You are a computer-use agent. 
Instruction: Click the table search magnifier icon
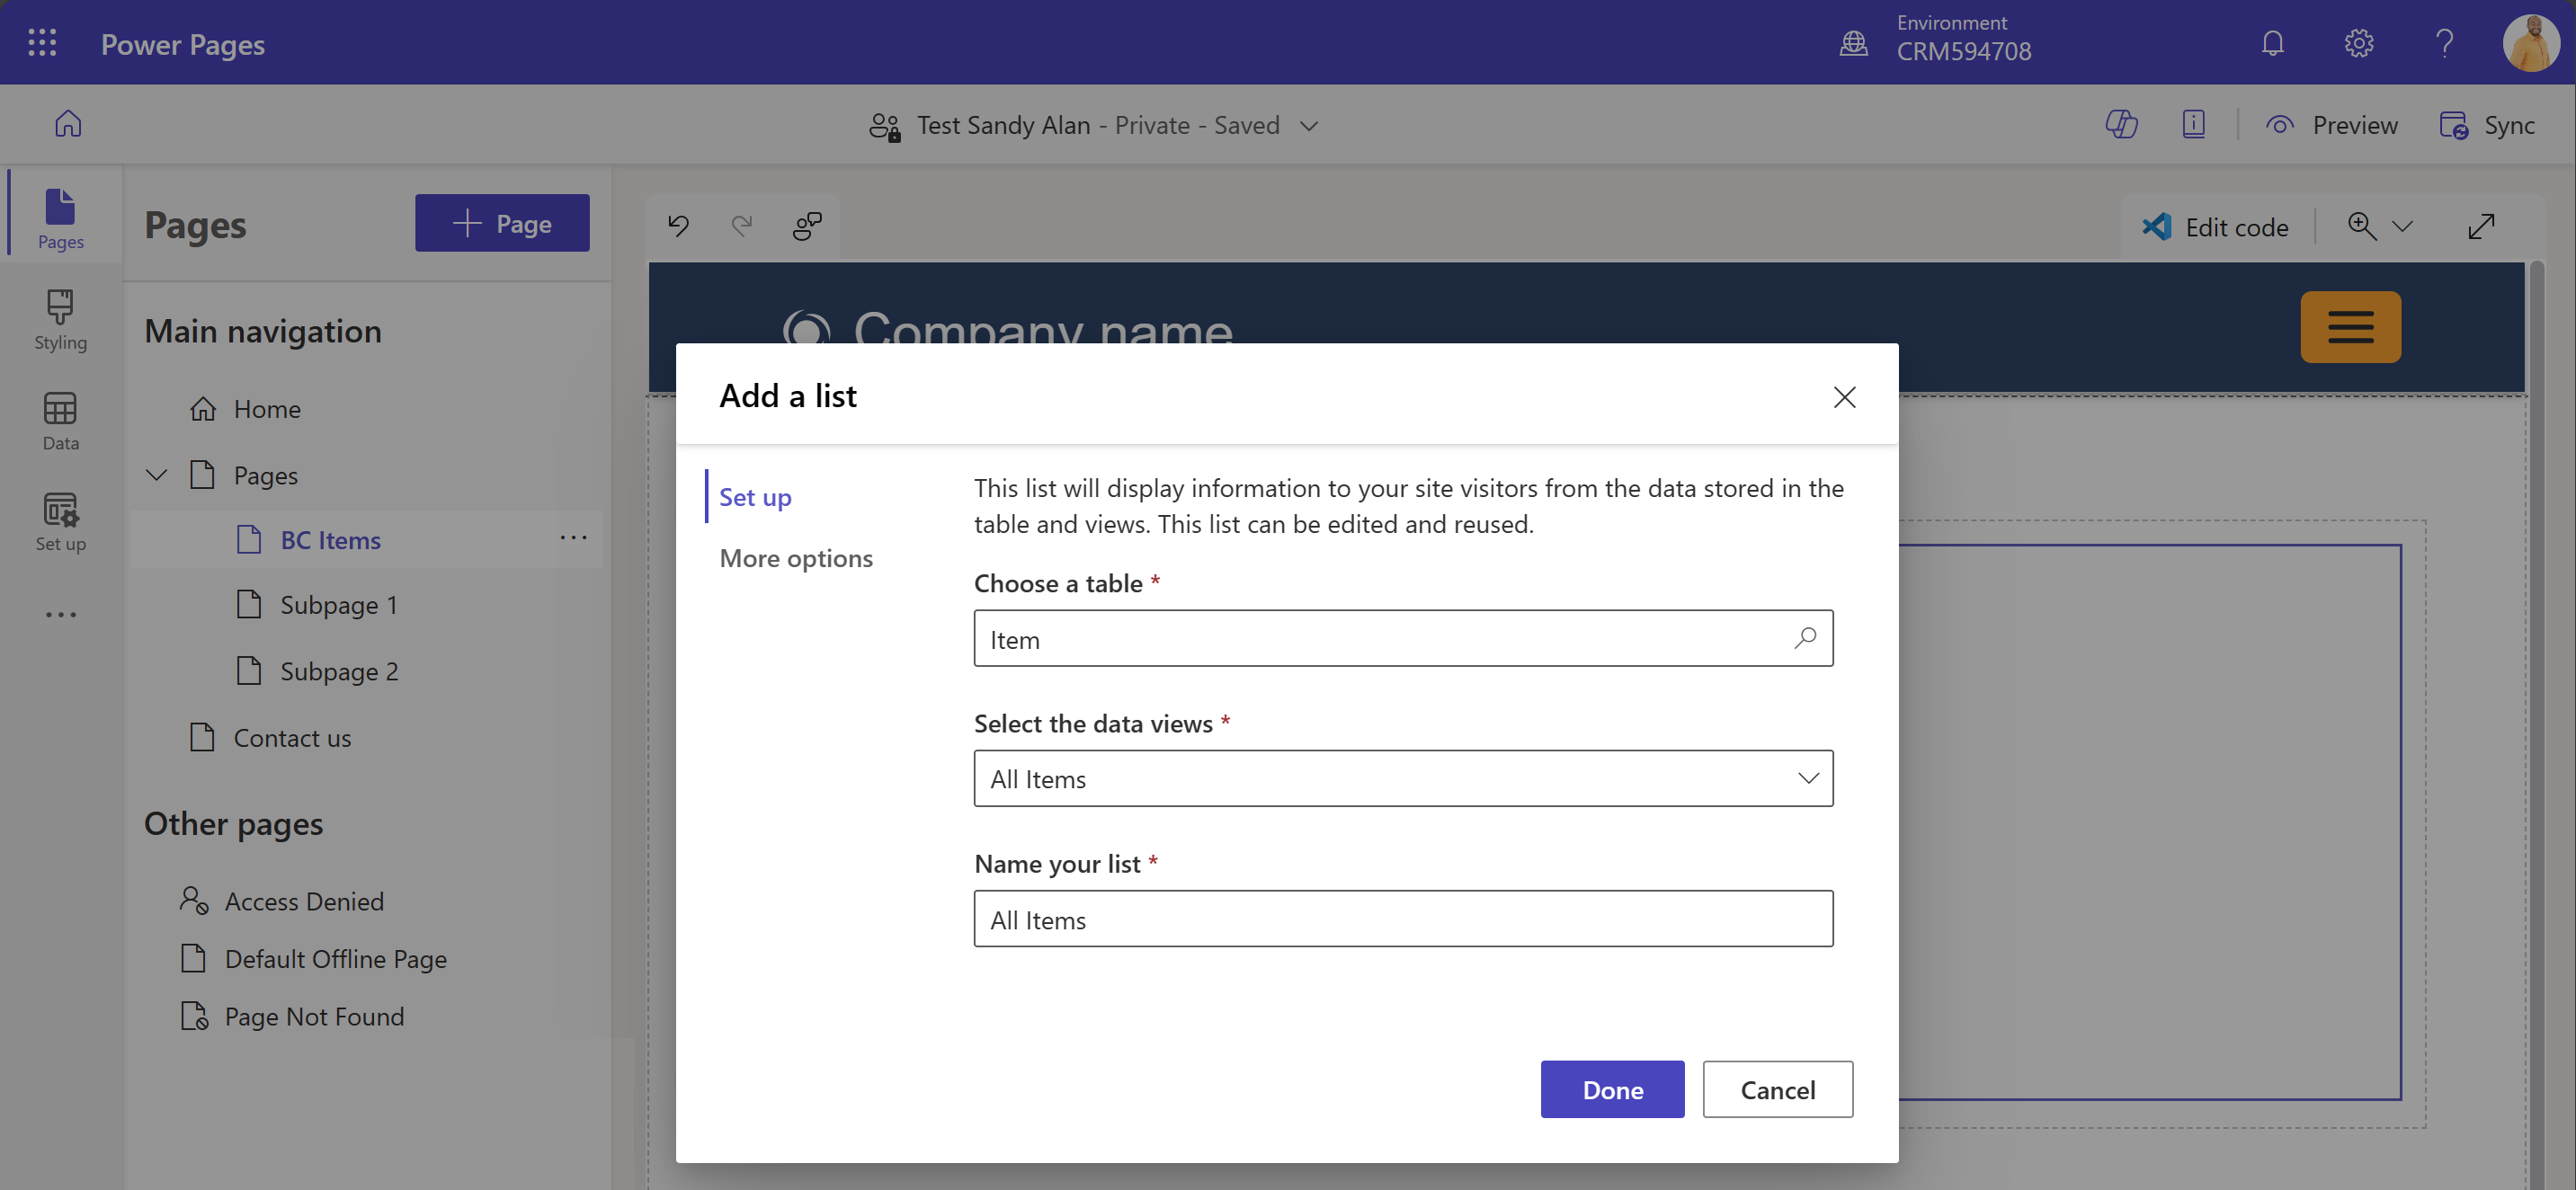click(1805, 638)
